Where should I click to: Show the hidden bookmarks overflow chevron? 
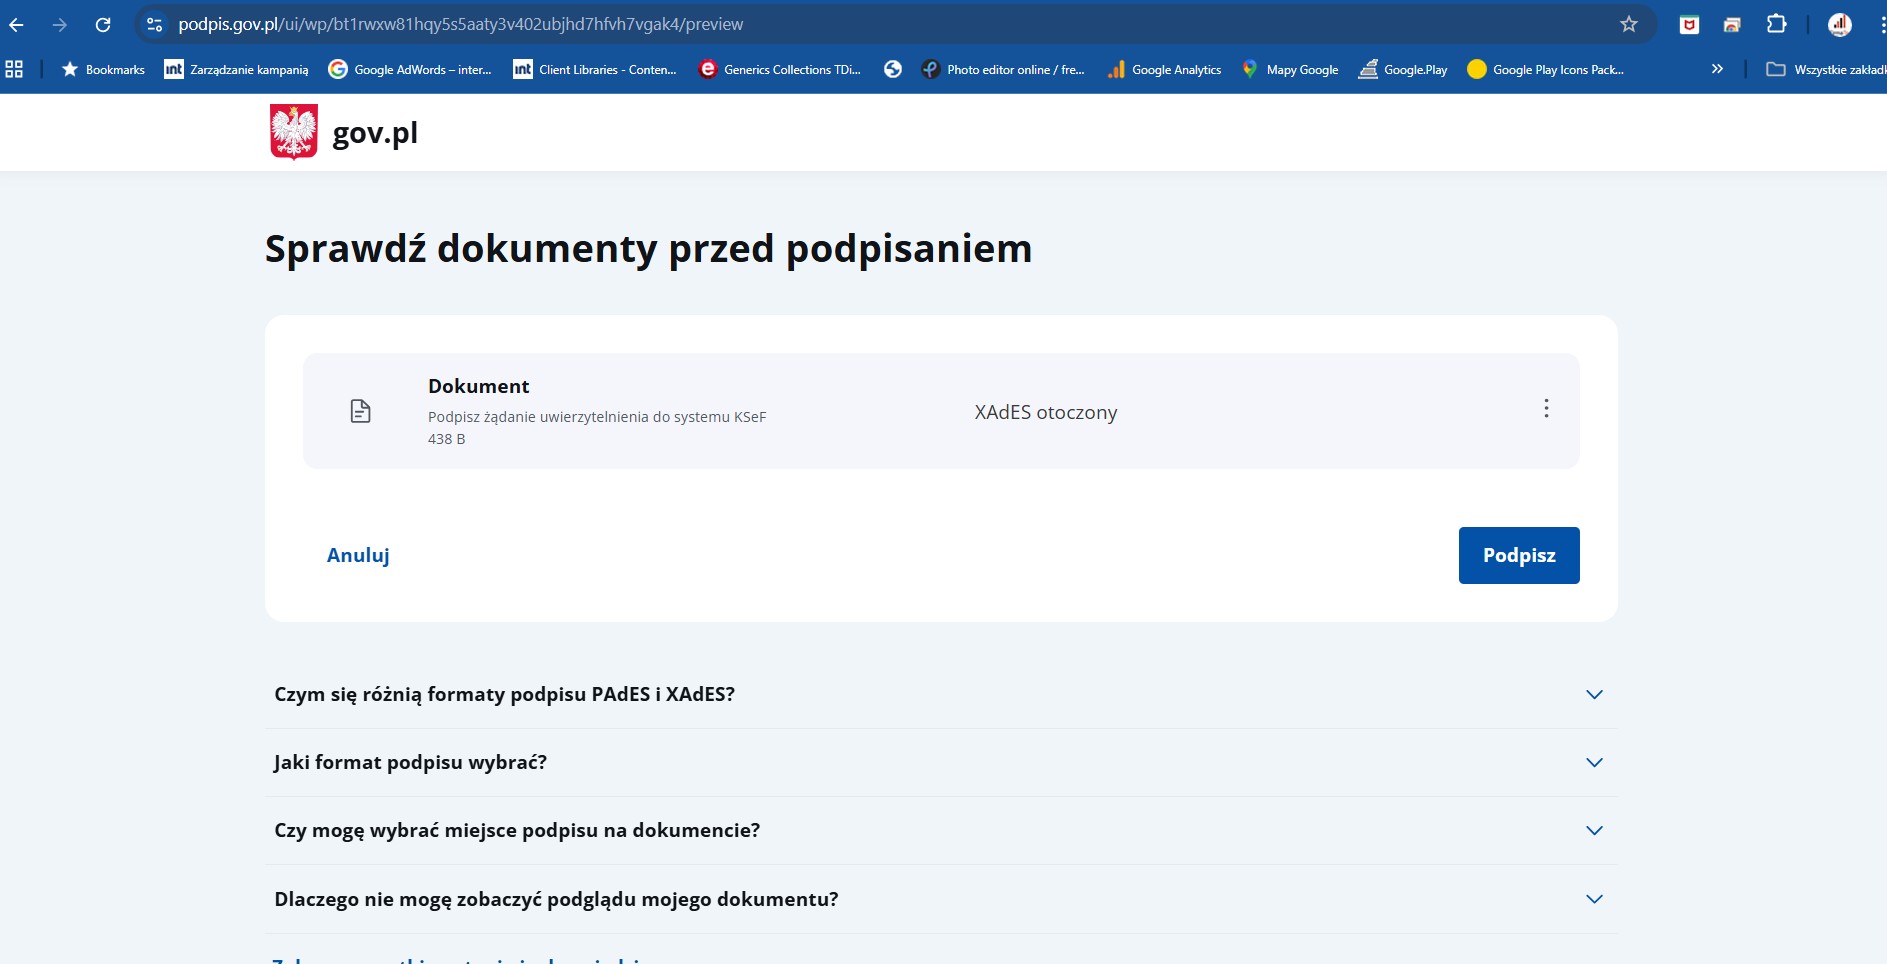(1717, 69)
